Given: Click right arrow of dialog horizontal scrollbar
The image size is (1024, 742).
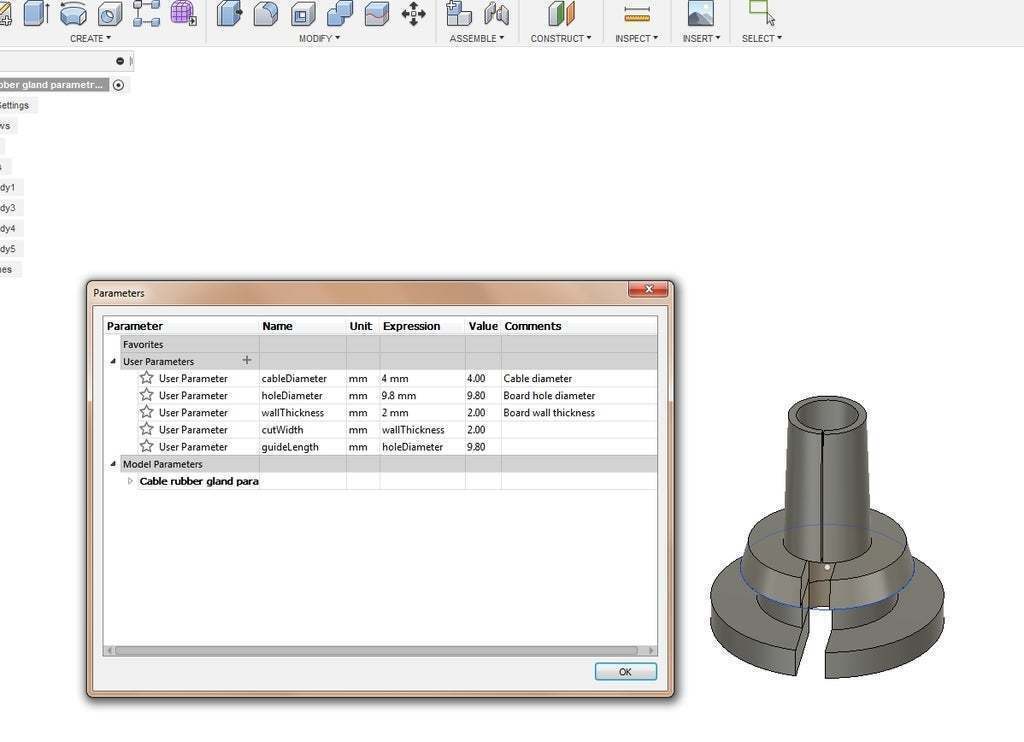Looking at the screenshot, I should pyautogui.click(x=651, y=650).
